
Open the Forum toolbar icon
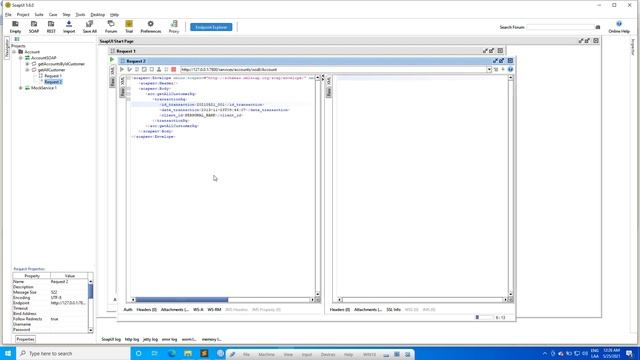111,27
